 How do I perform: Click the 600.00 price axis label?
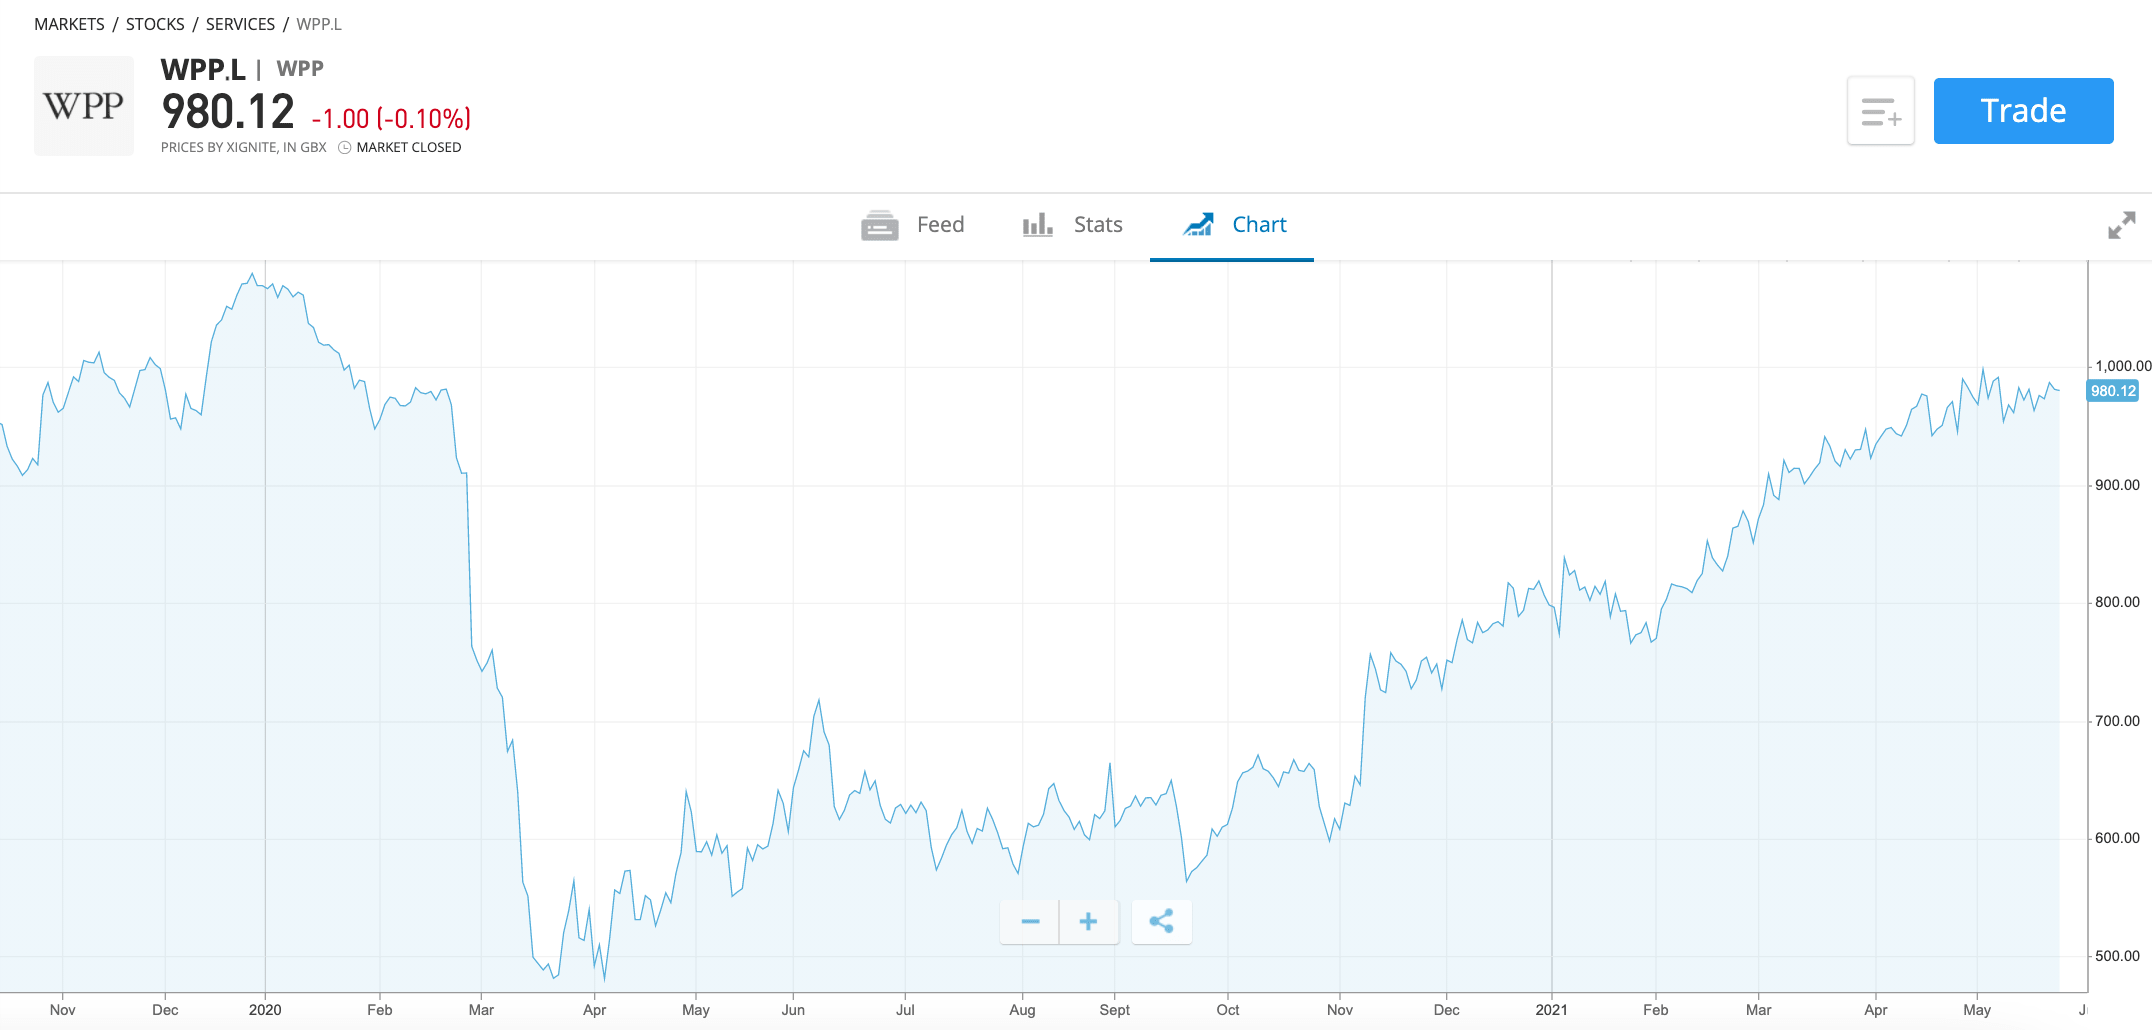tap(2117, 838)
